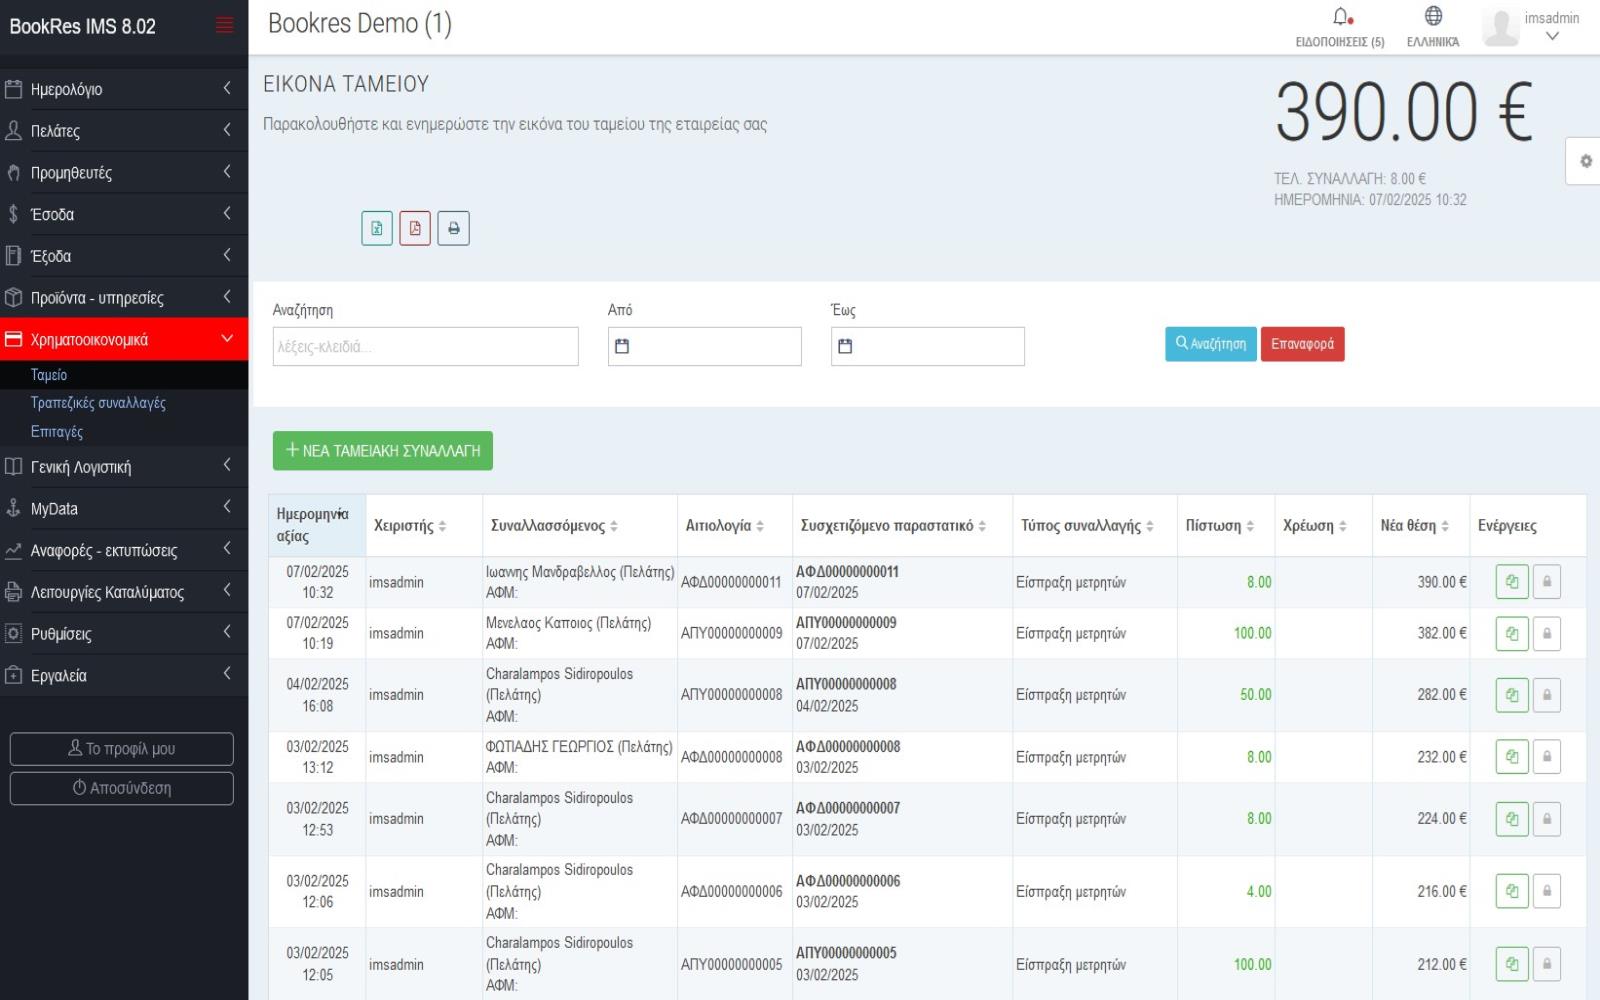The image size is (1600, 1000).
Task: Sort table by Αιτιολογία column
Action: pyautogui.click(x=735, y=526)
